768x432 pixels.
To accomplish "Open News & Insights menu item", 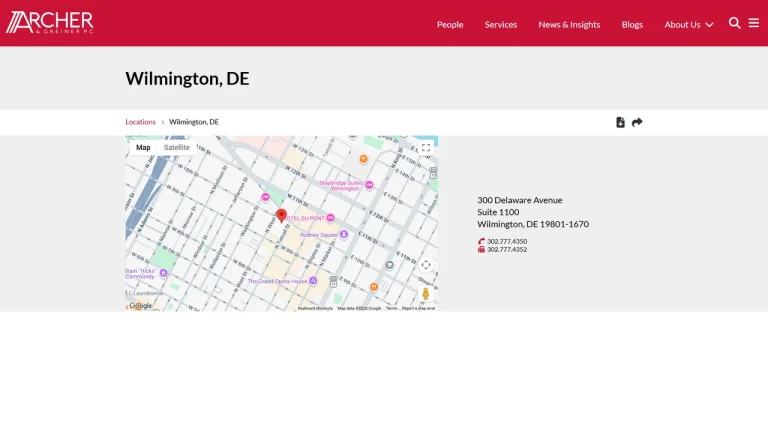I will click(569, 24).
